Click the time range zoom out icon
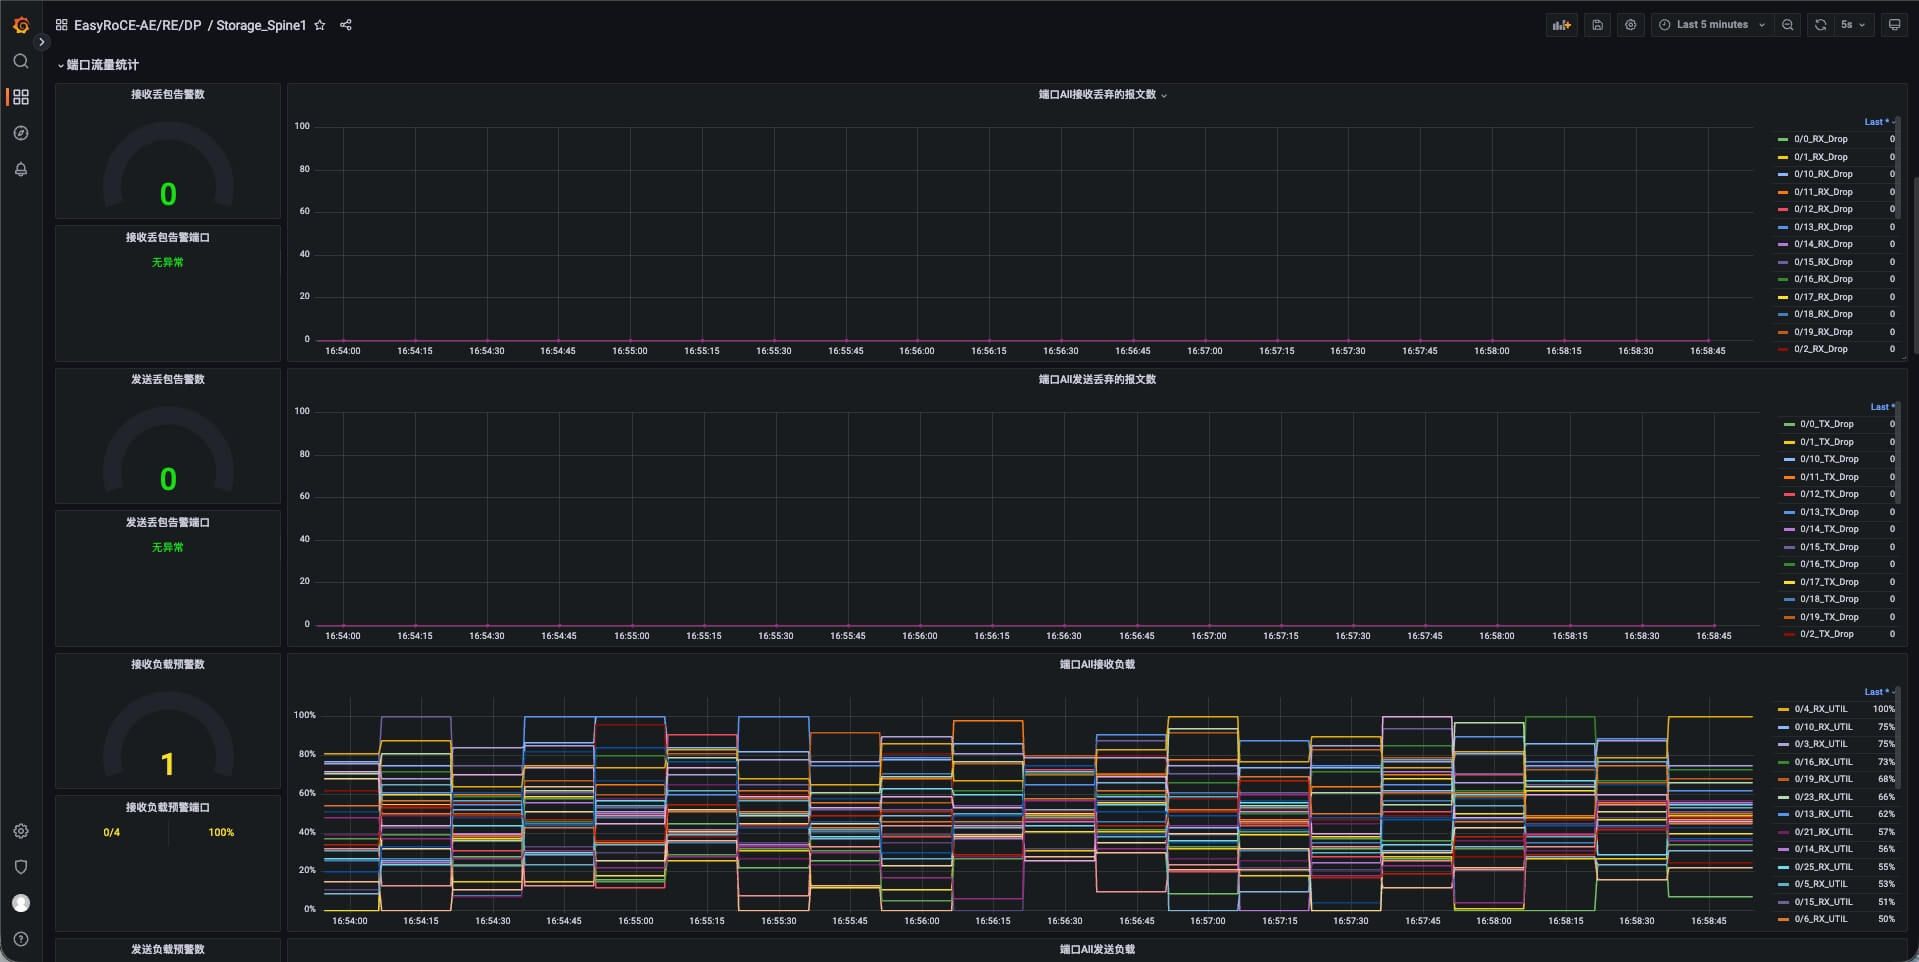Viewport: 1919px width, 962px height. point(1787,25)
